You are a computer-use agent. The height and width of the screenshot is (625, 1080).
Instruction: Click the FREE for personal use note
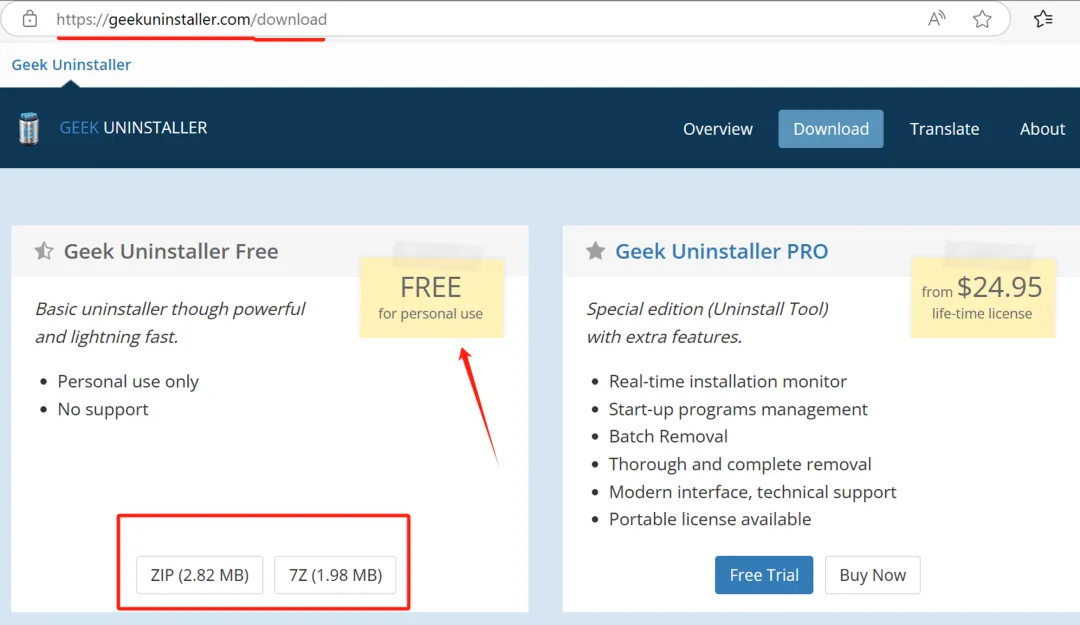click(x=431, y=298)
